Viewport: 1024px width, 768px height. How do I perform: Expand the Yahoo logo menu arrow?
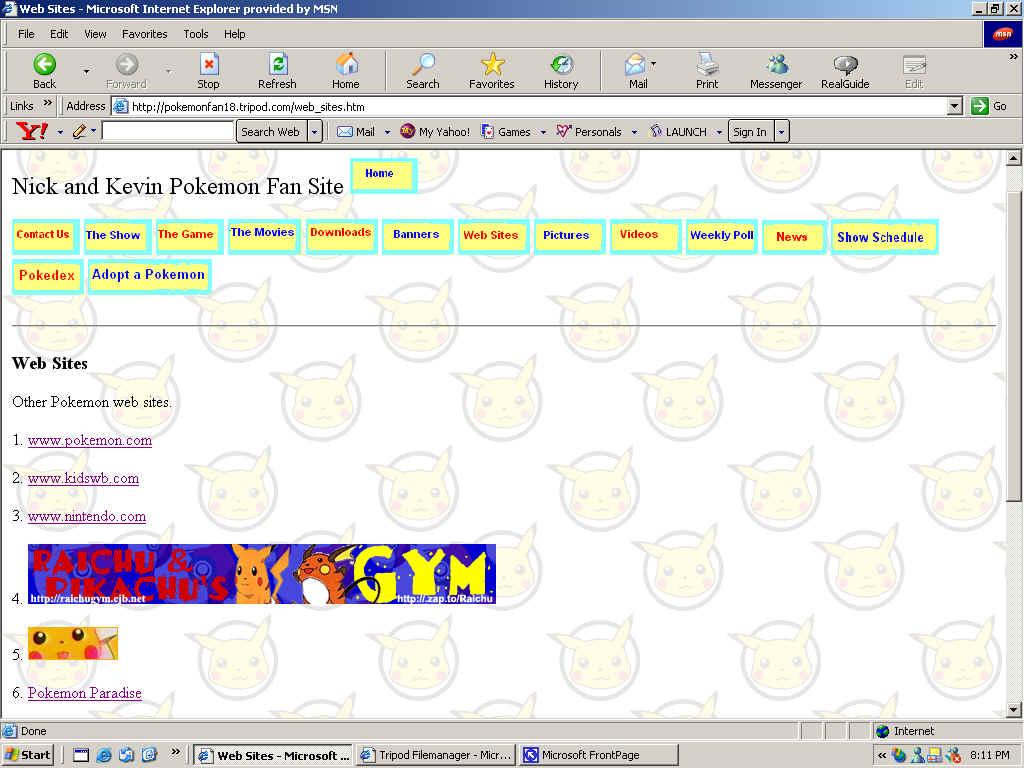(60, 132)
